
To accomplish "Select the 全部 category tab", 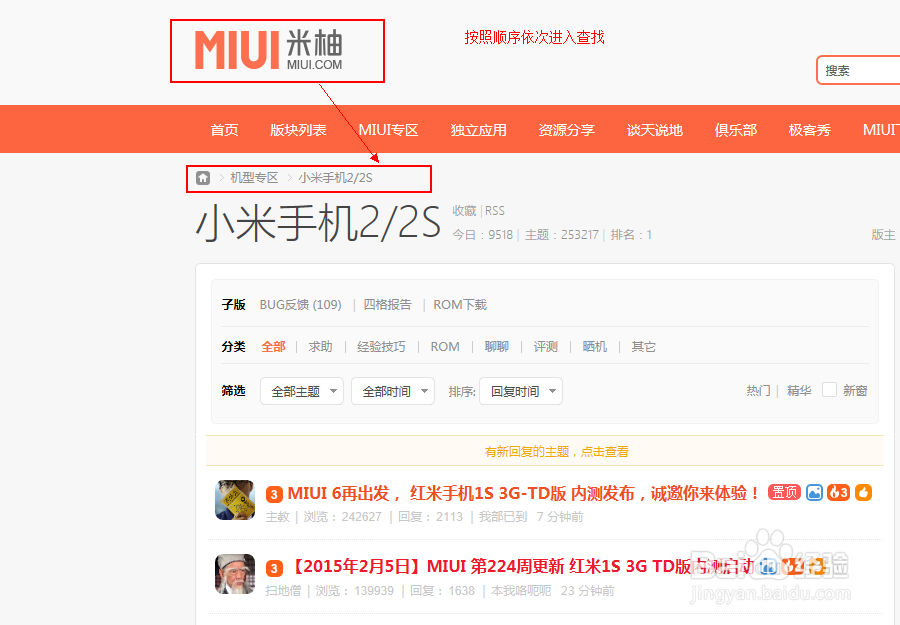I will 273,347.
